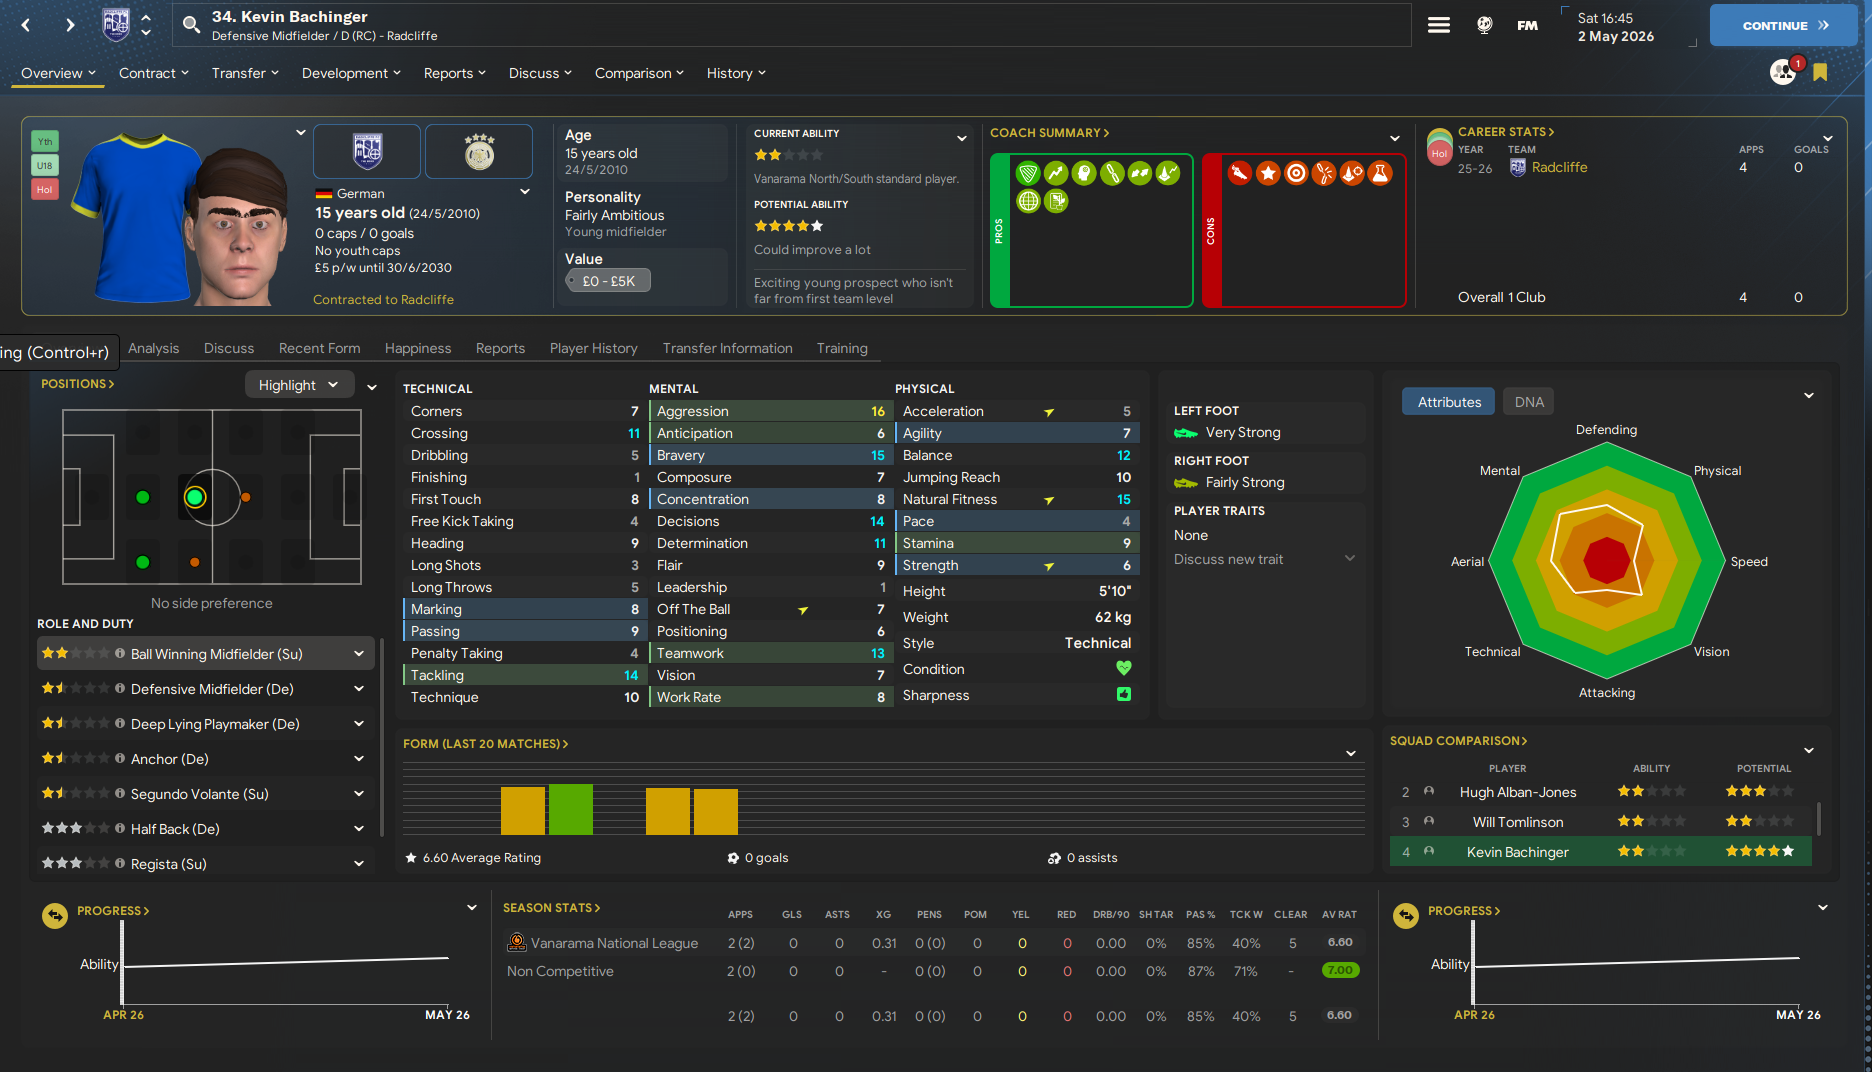Viewport: 1872px width, 1072px height.
Task: Click the Radcliffe club badge tile
Action: (367, 152)
